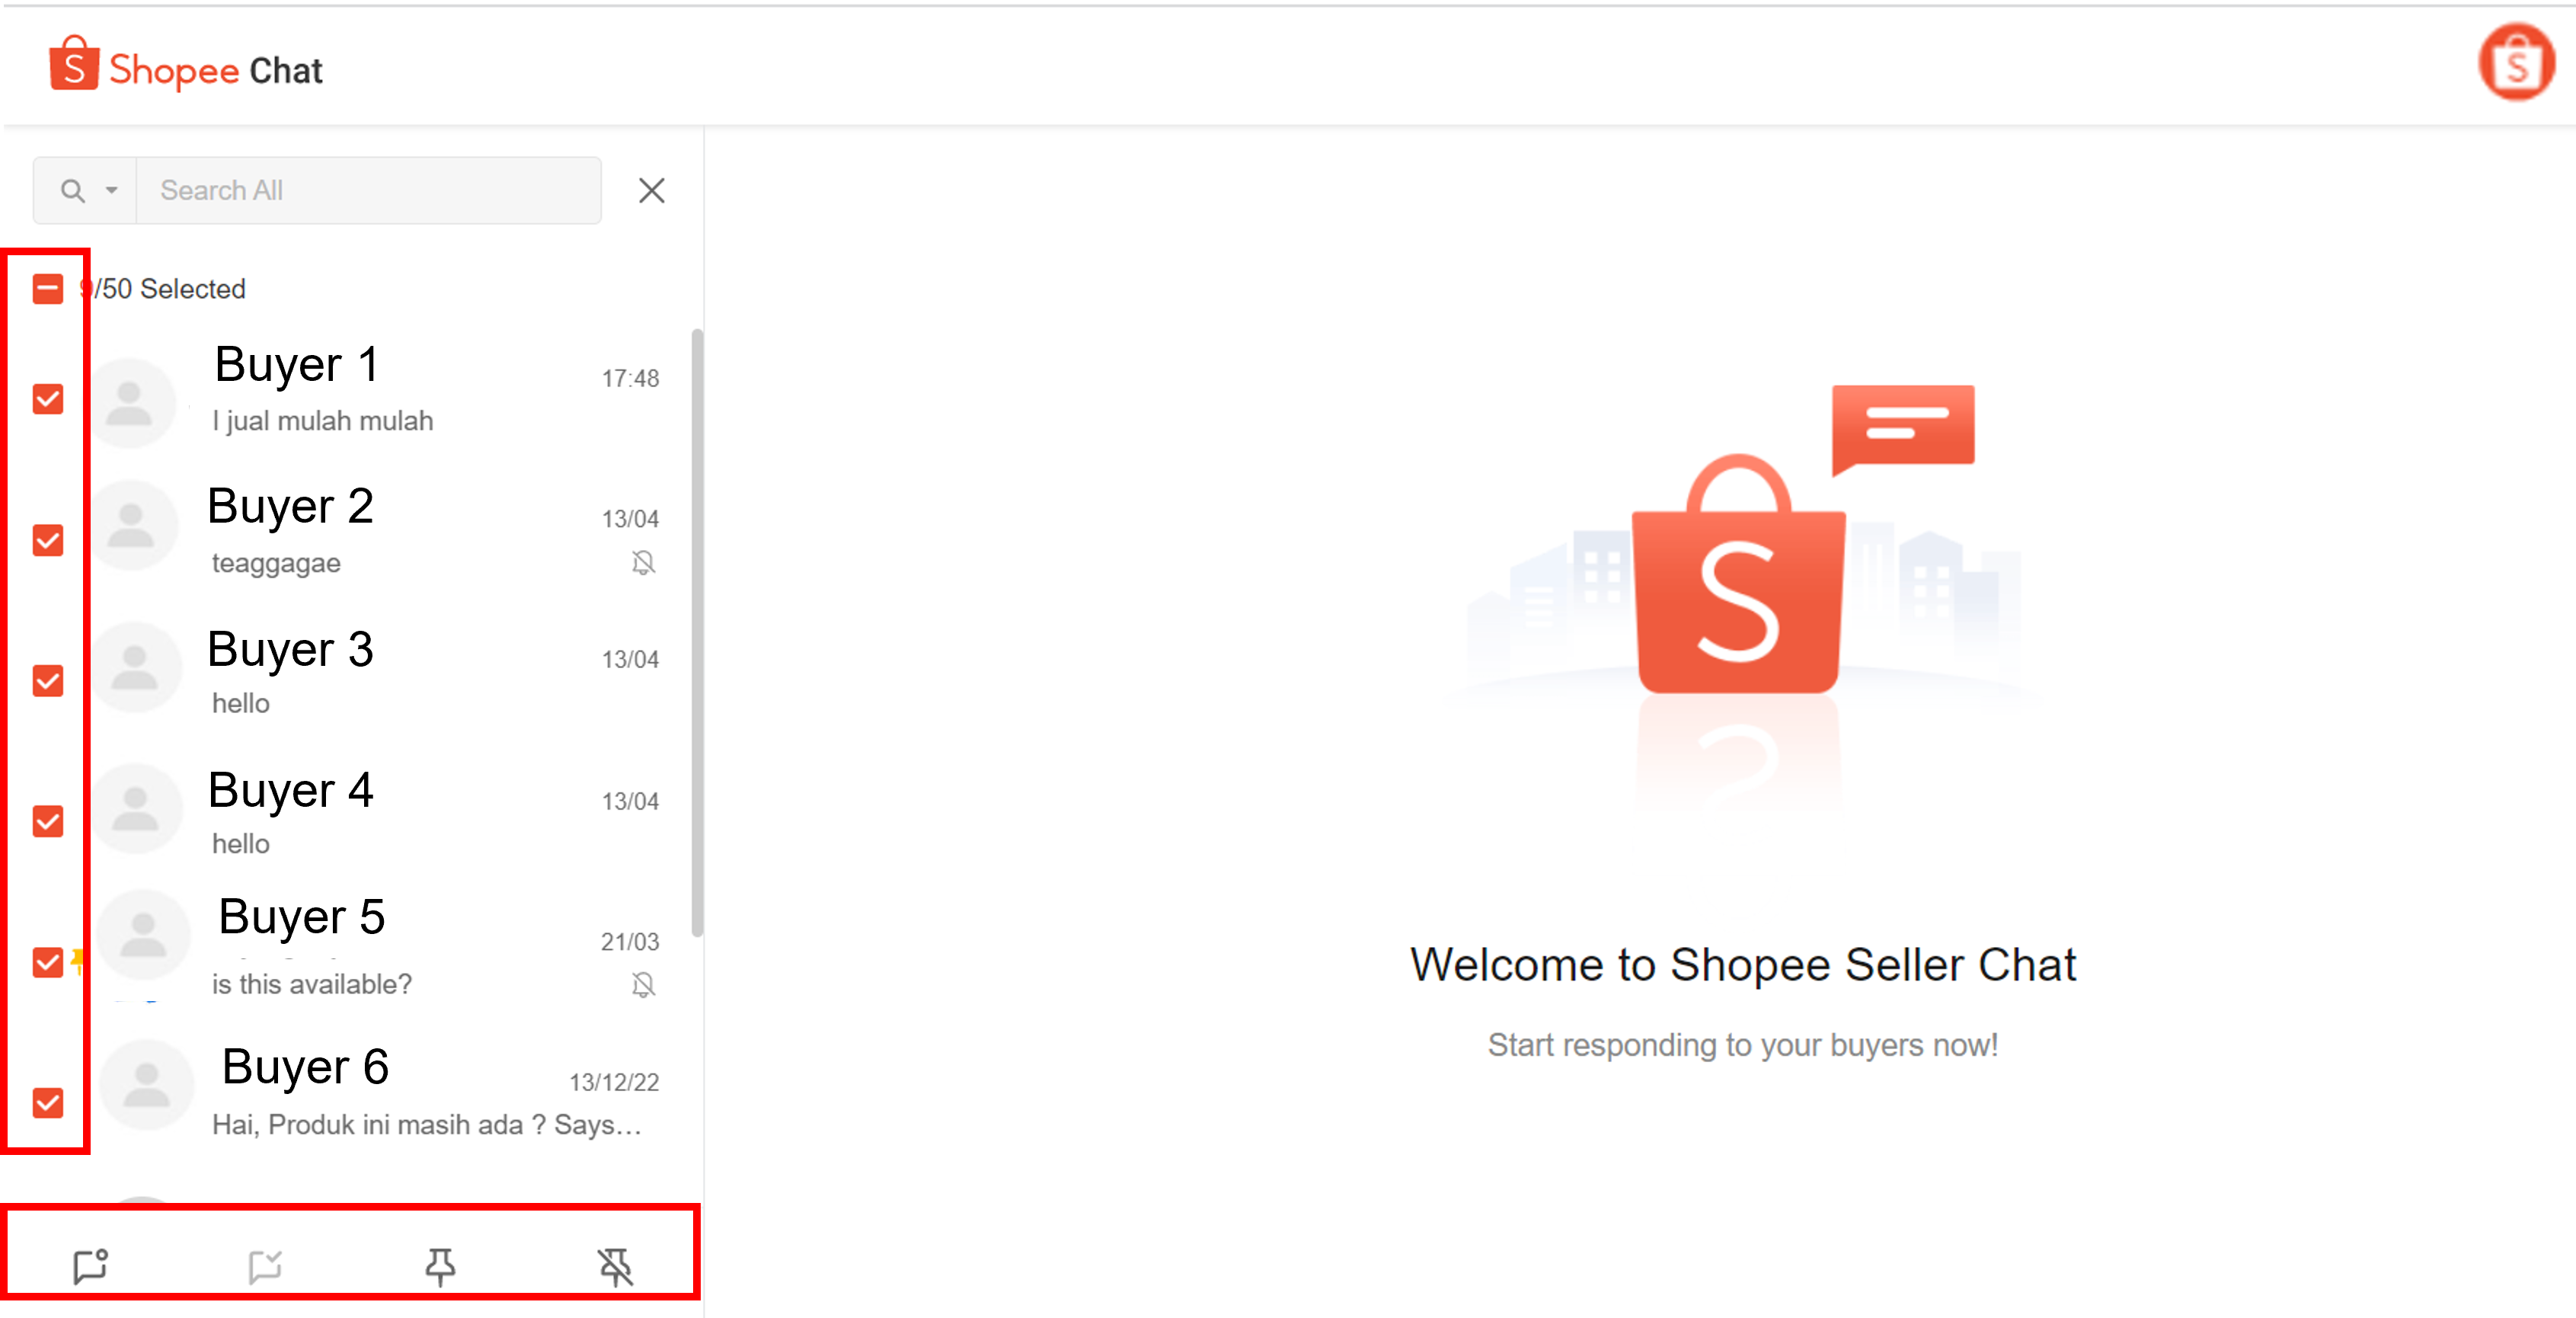This screenshot has width=2576, height=1318.
Task: Uncheck the checkbox for Buyer 4
Action: pos(47,822)
